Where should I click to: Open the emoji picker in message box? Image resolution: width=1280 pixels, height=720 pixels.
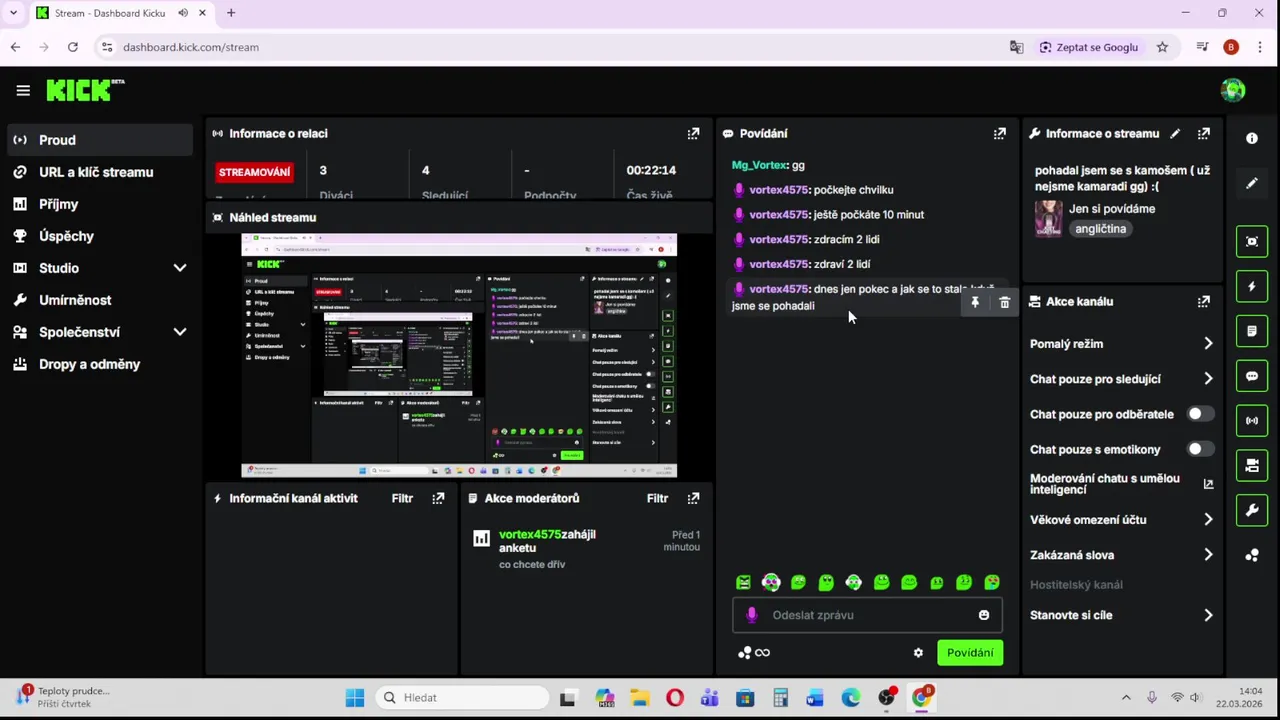(x=984, y=615)
